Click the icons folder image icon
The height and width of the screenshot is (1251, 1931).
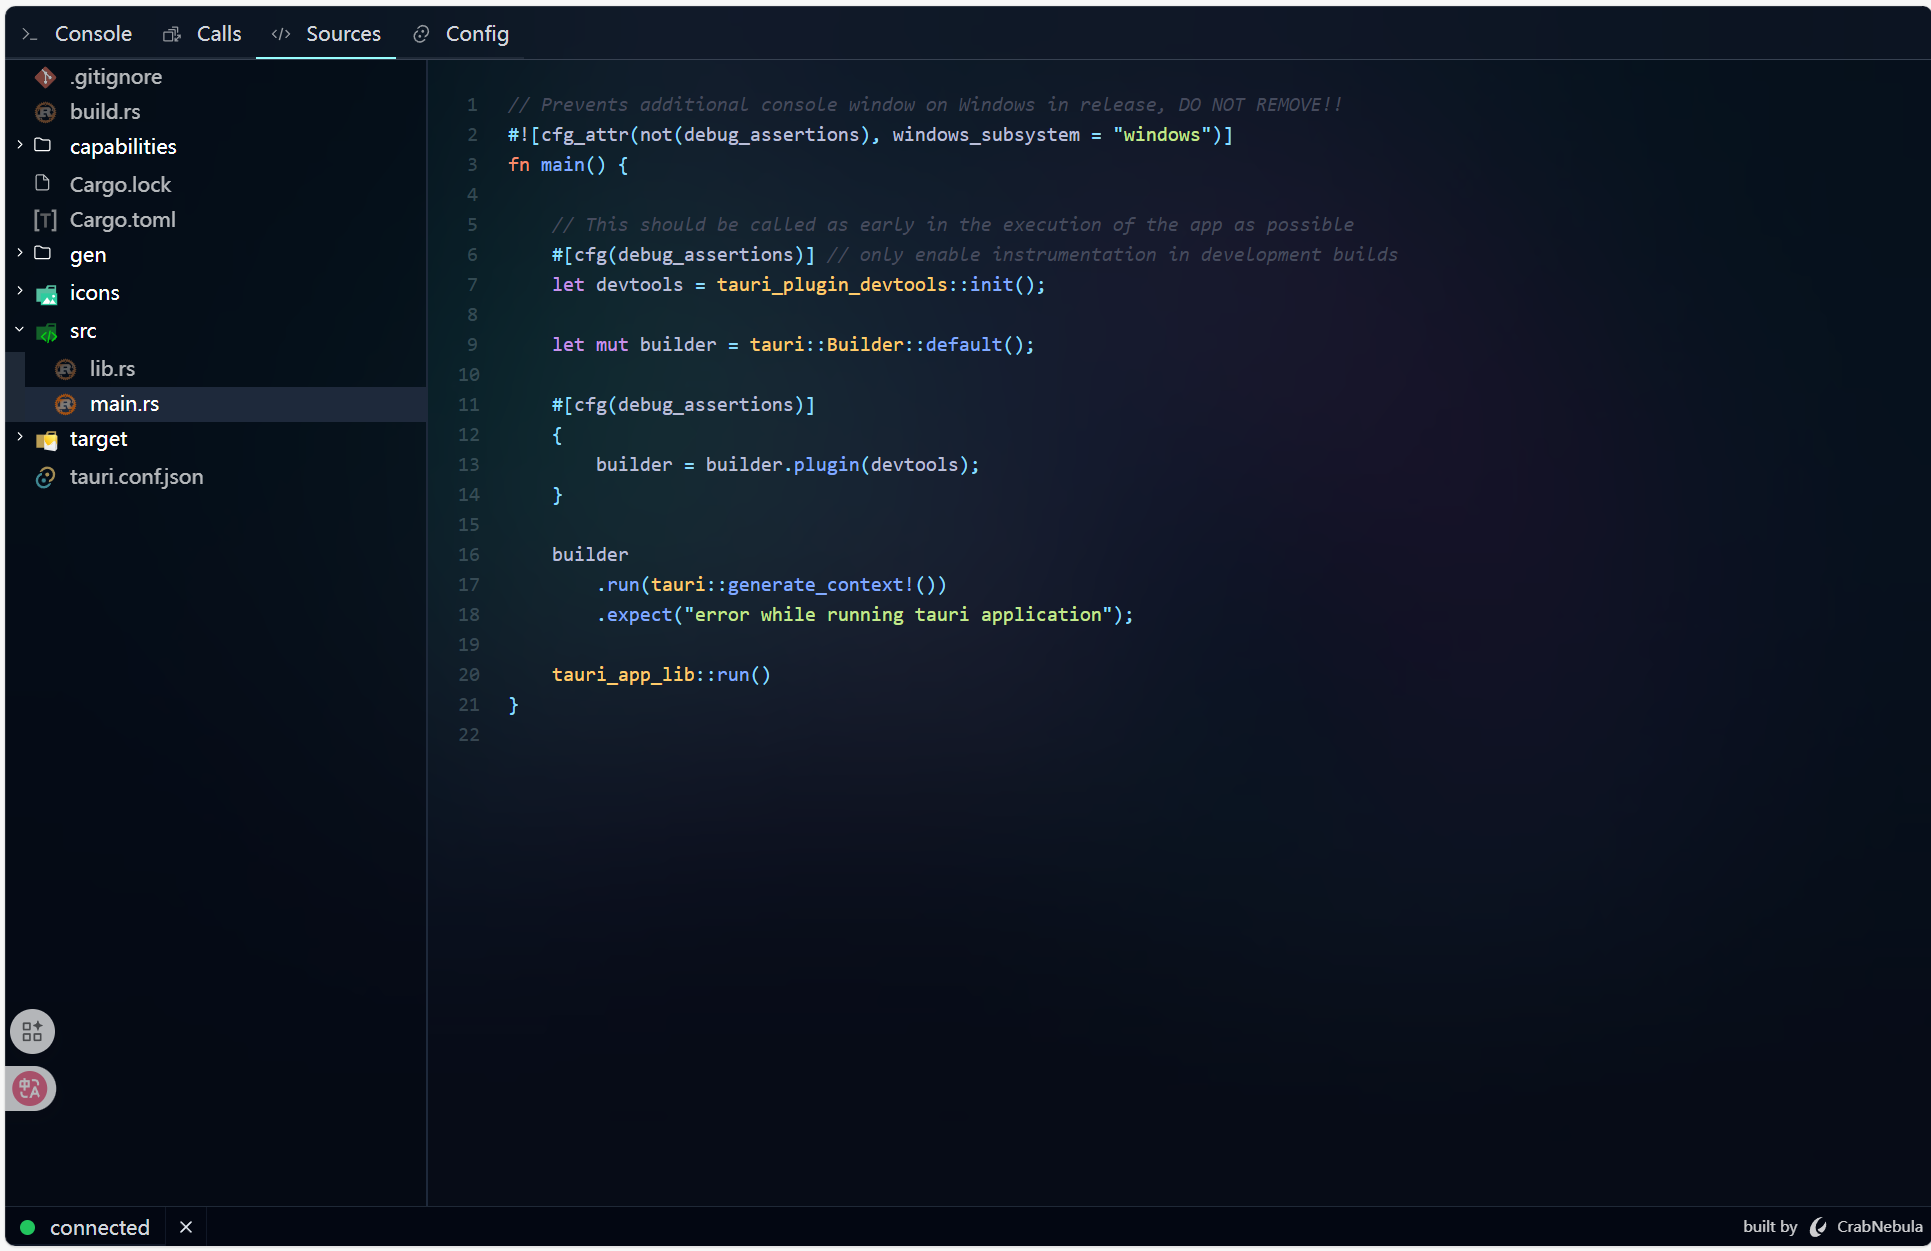coord(46,294)
